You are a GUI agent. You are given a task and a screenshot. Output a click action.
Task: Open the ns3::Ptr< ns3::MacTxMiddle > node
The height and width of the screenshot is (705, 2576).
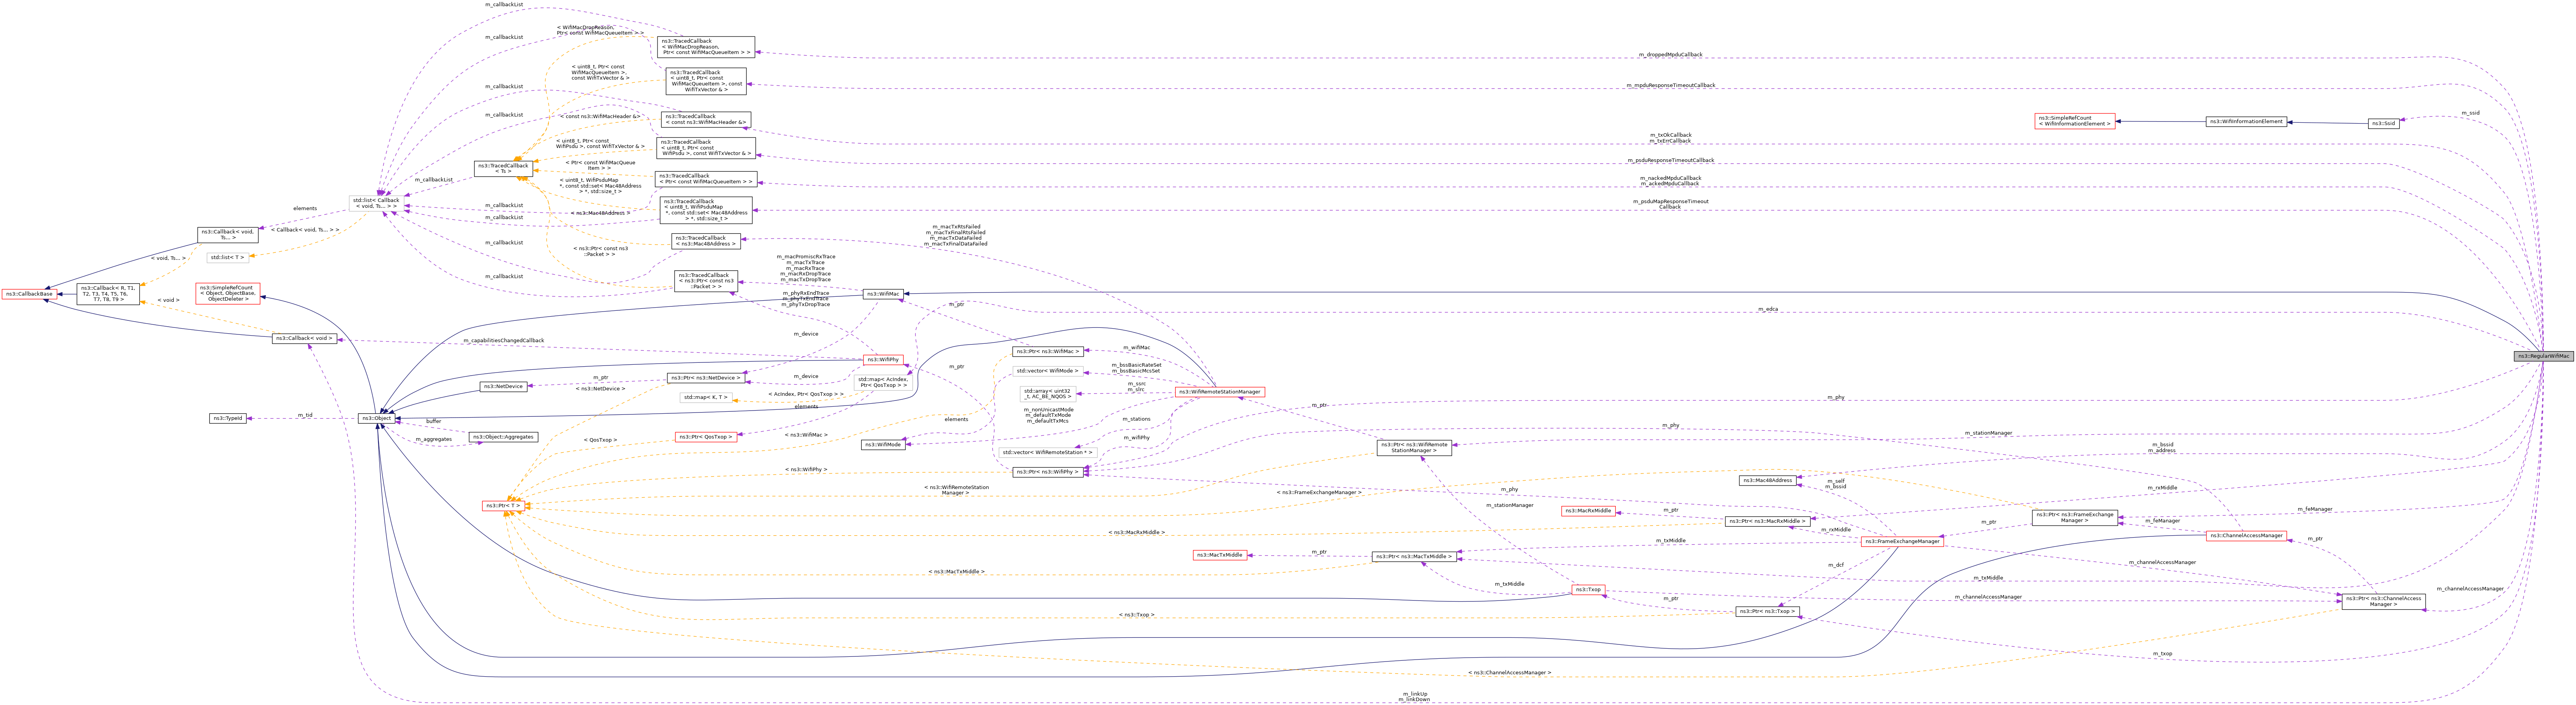click(x=1414, y=557)
